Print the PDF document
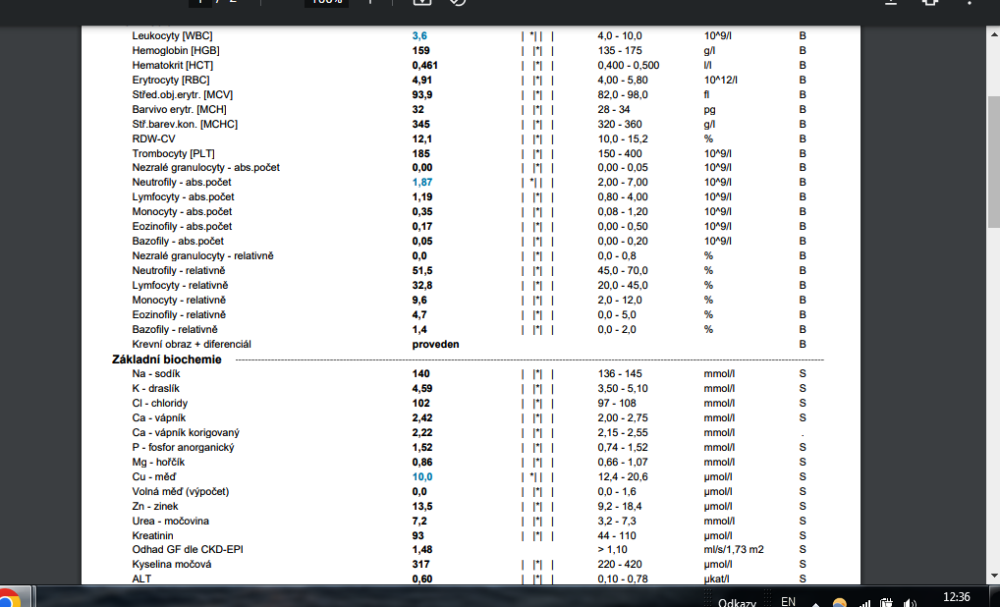This screenshot has height=607, width=1000. [x=930, y=3]
